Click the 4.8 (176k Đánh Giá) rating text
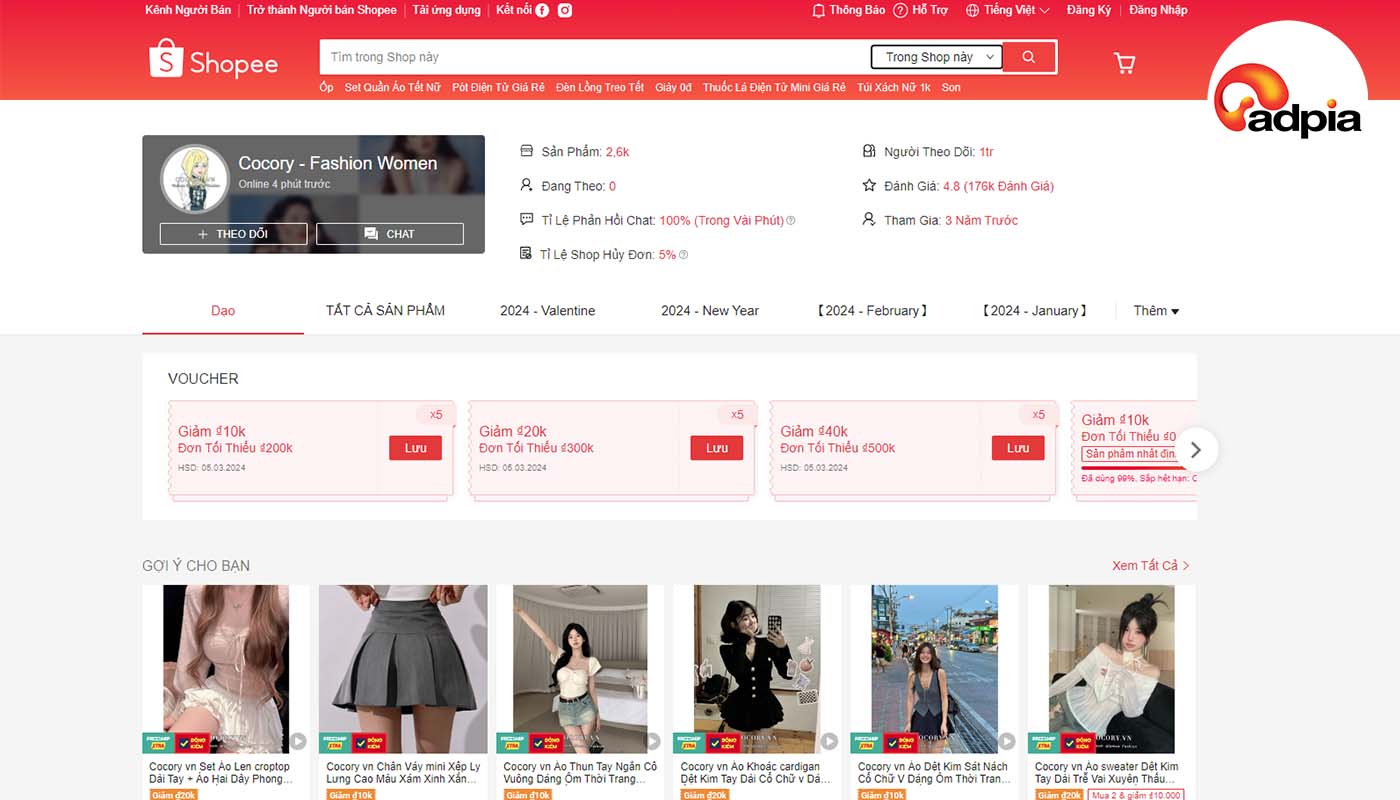 pyautogui.click(x=998, y=186)
